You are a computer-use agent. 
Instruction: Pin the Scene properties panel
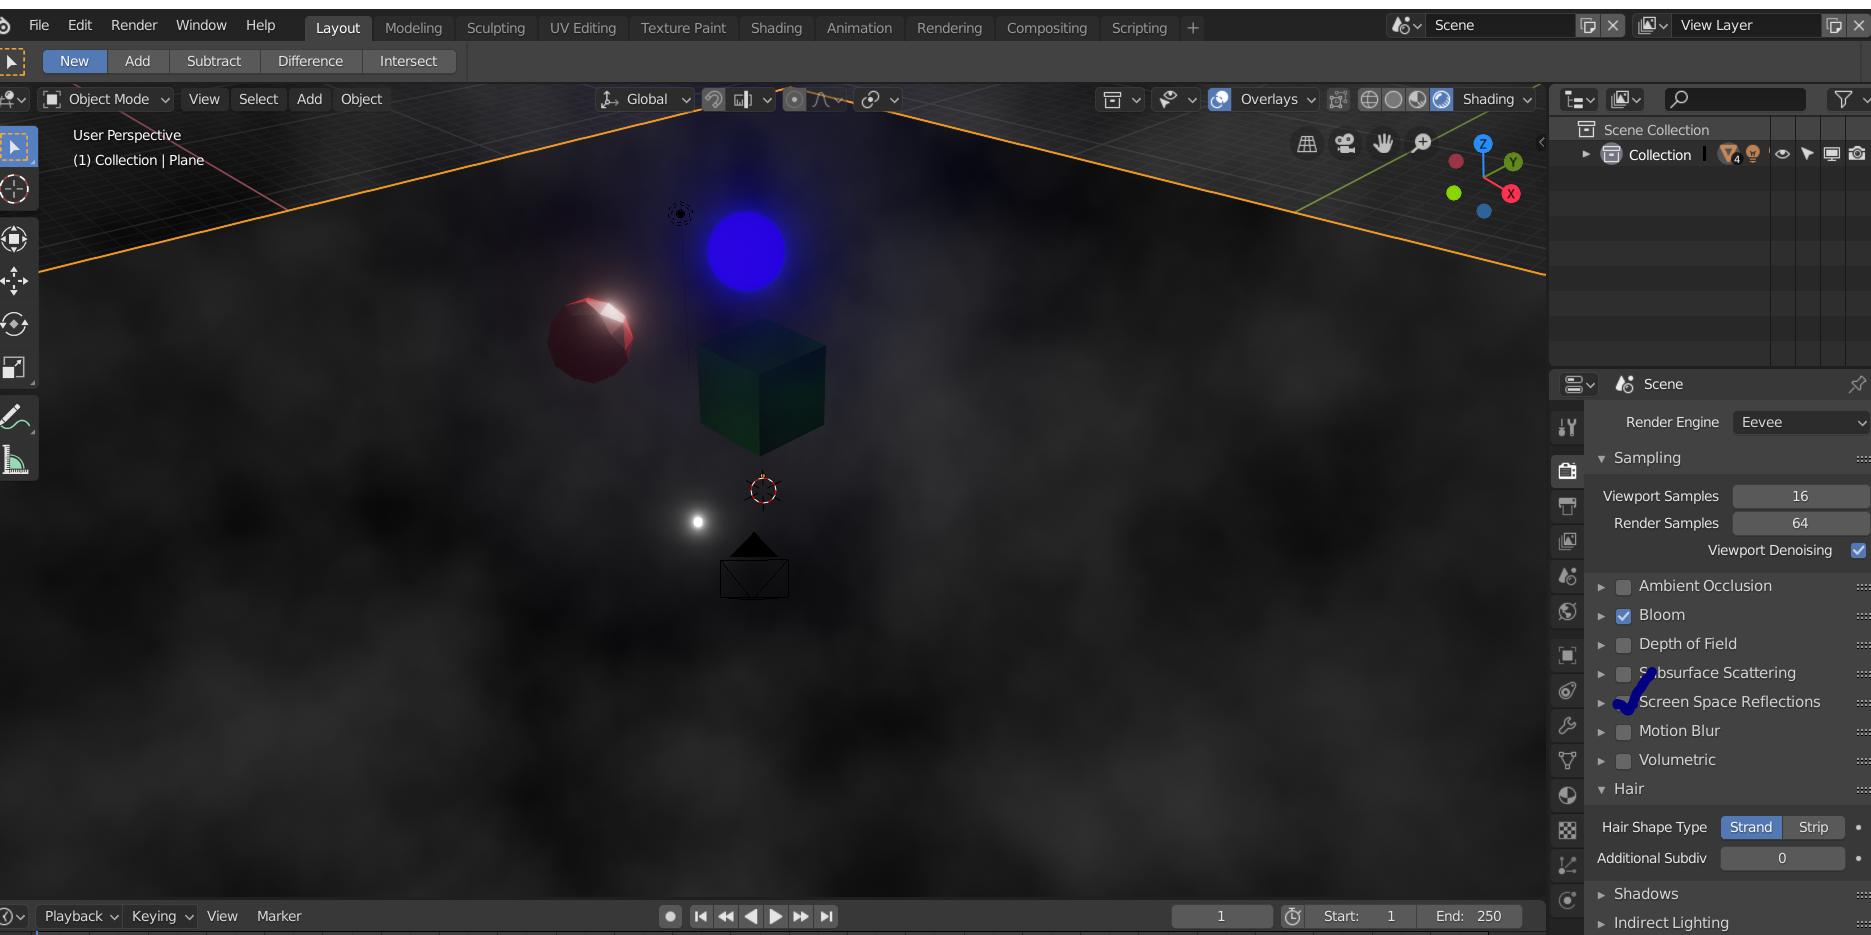pos(1857,384)
